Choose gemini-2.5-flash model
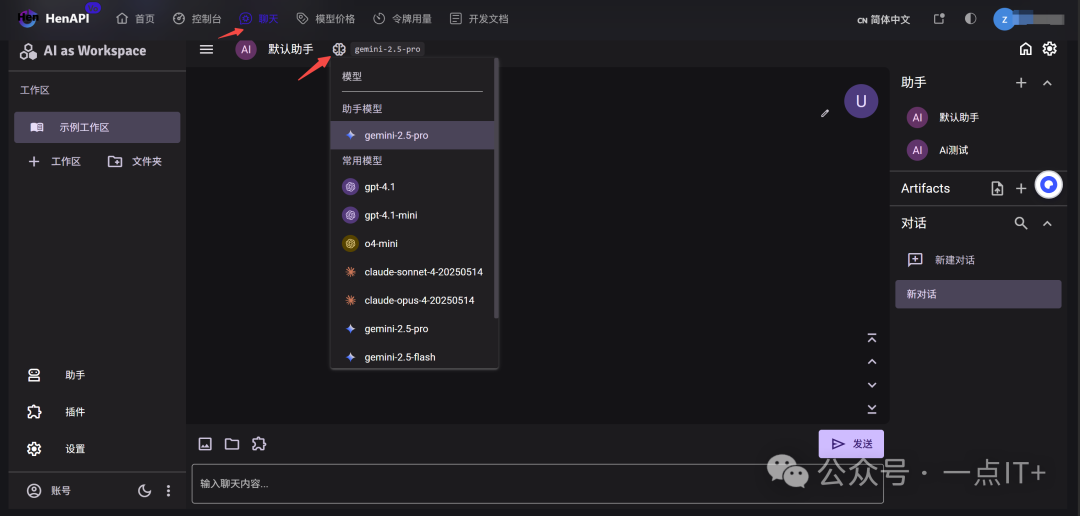This screenshot has height=516, width=1080. tap(412, 357)
